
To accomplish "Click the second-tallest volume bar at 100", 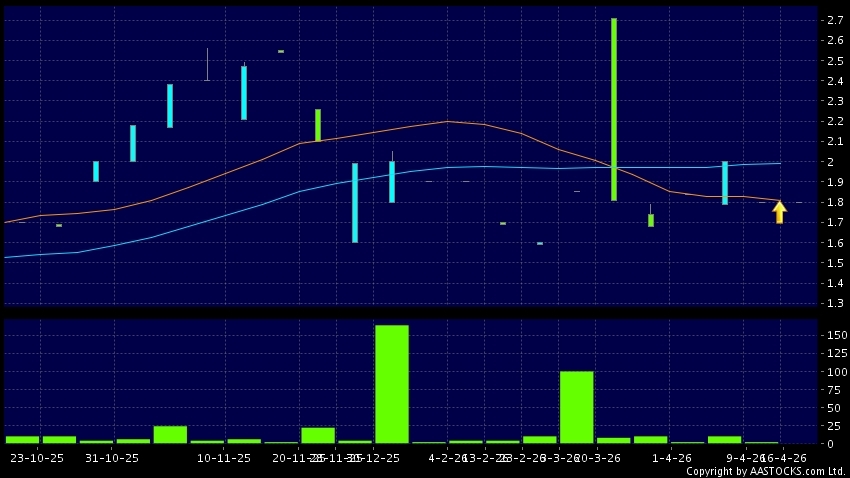I will click(576, 407).
